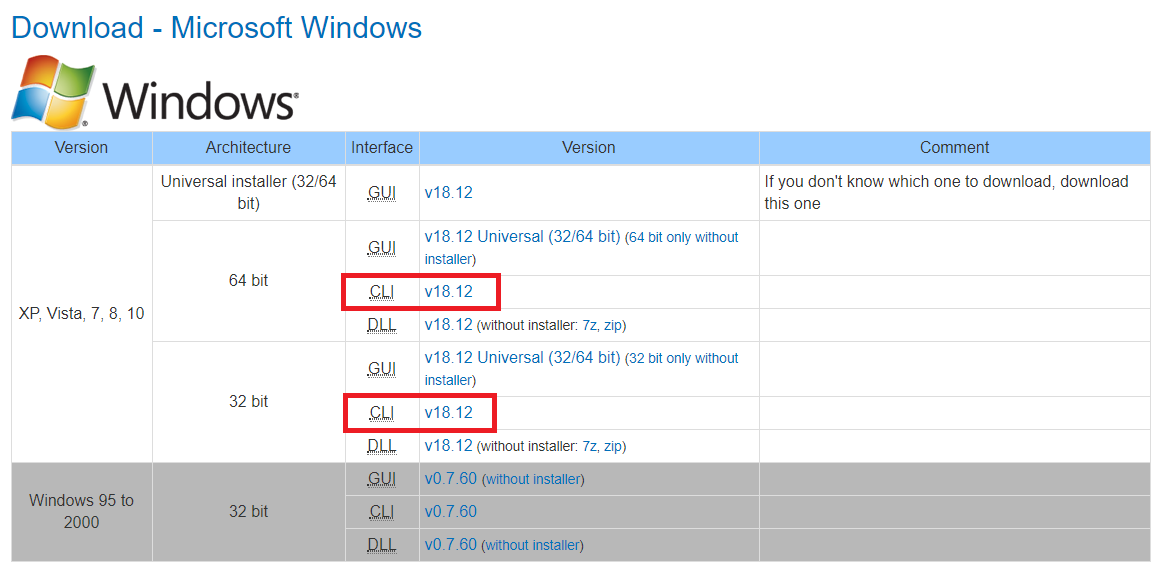Click DLL abbreviation in 64 bit section
1165x574 pixels.
382,325
